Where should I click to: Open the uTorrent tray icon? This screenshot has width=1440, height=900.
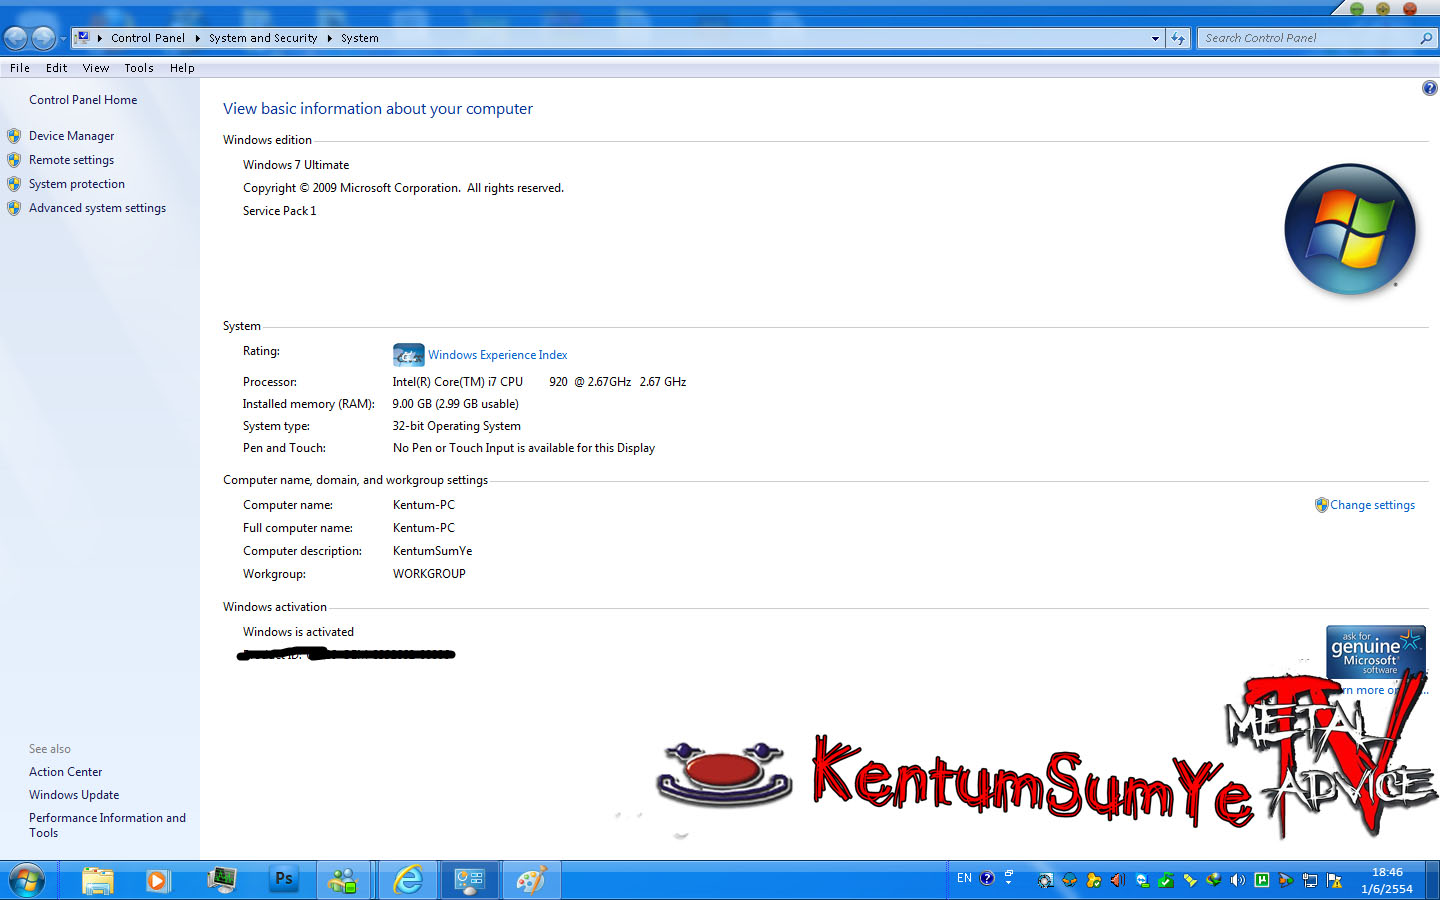(x=1262, y=880)
